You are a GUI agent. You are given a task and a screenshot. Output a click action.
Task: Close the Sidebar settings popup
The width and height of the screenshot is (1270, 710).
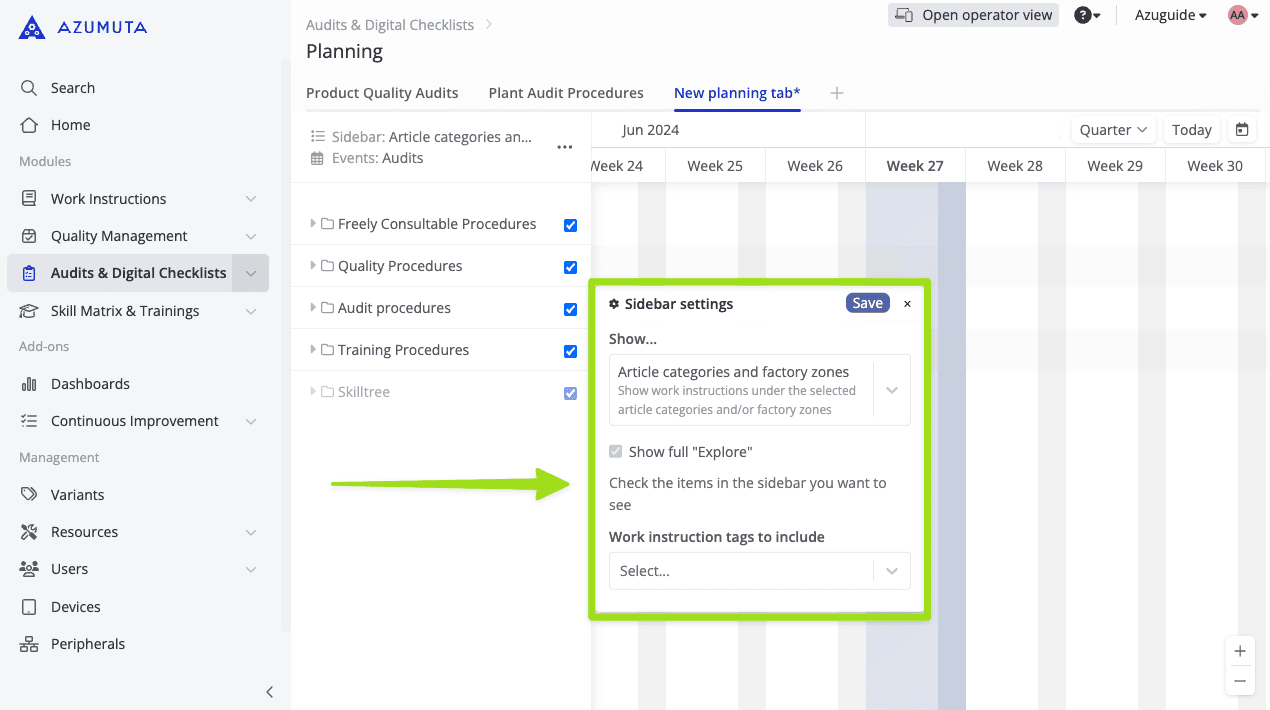pos(907,304)
